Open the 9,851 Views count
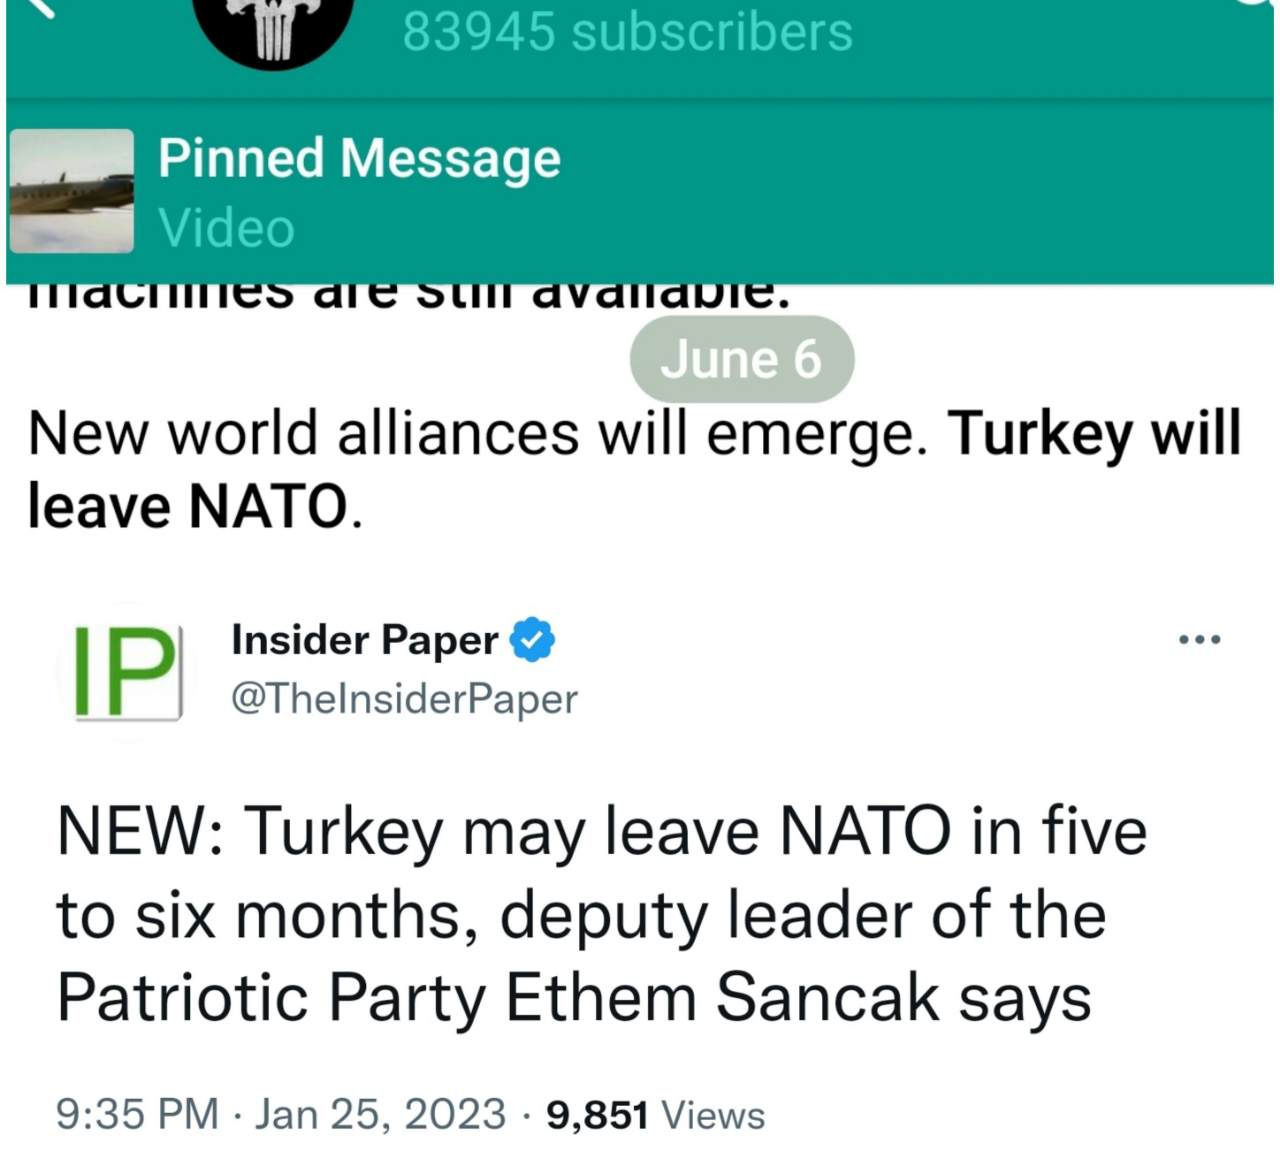The image size is (1280, 1153). click(655, 1114)
